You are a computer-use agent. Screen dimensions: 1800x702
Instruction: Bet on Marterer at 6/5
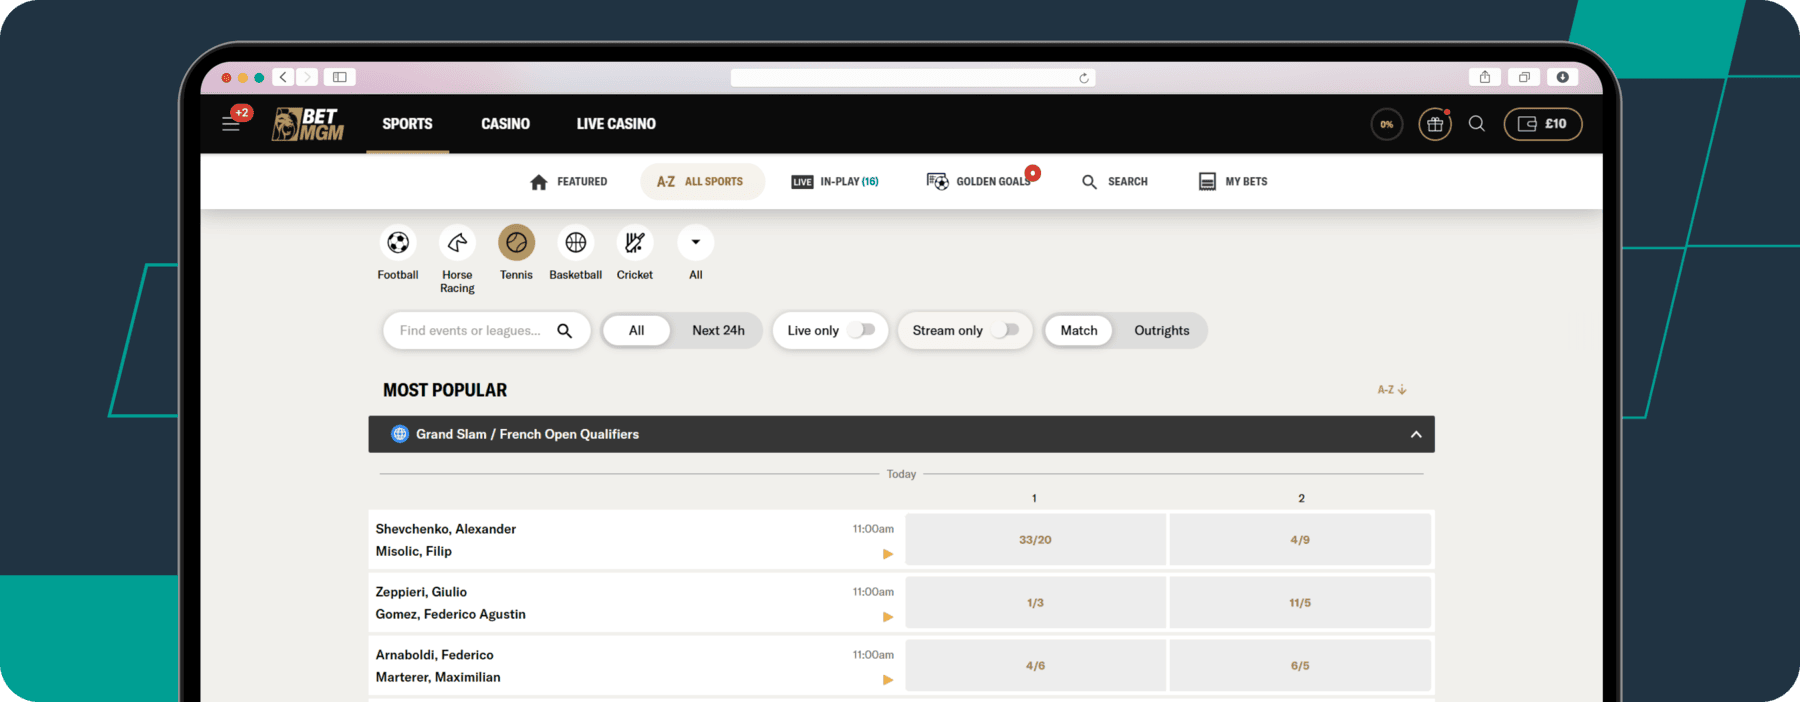tap(1300, 666)
